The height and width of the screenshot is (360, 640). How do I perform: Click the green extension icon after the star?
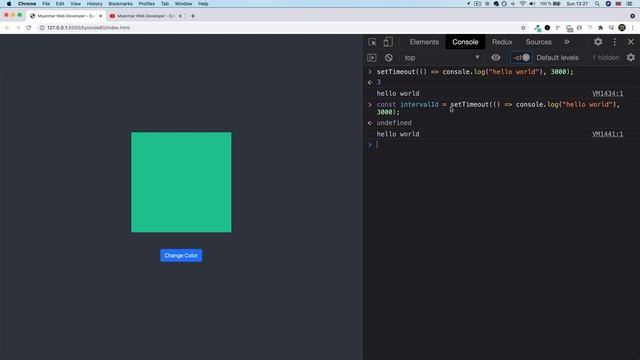(538, 28)
